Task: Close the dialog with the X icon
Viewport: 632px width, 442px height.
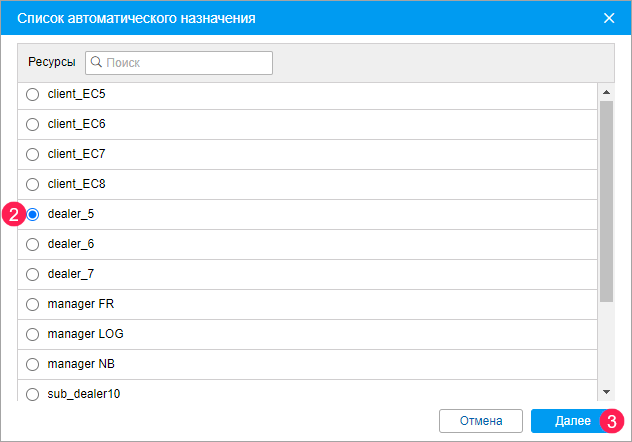Action: (609, 18)
